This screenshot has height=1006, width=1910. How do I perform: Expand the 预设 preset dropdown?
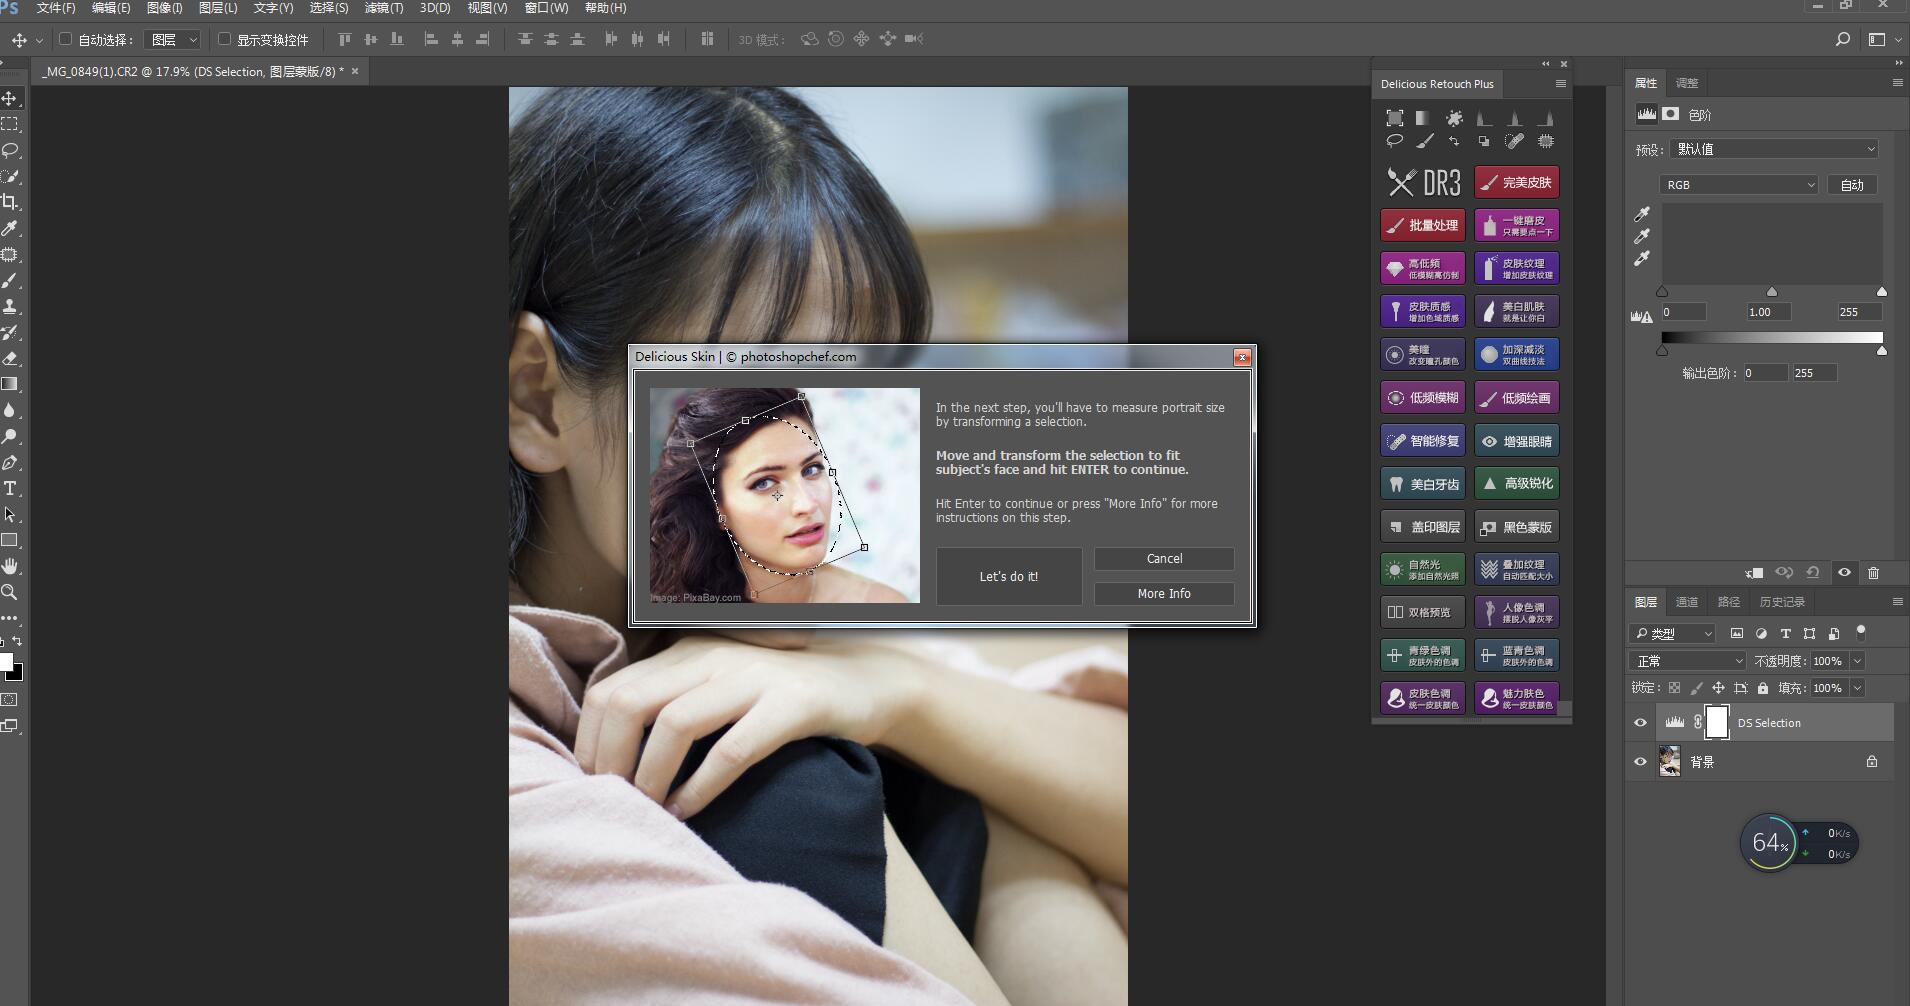pyautogui.click(x=1776, y=149)
